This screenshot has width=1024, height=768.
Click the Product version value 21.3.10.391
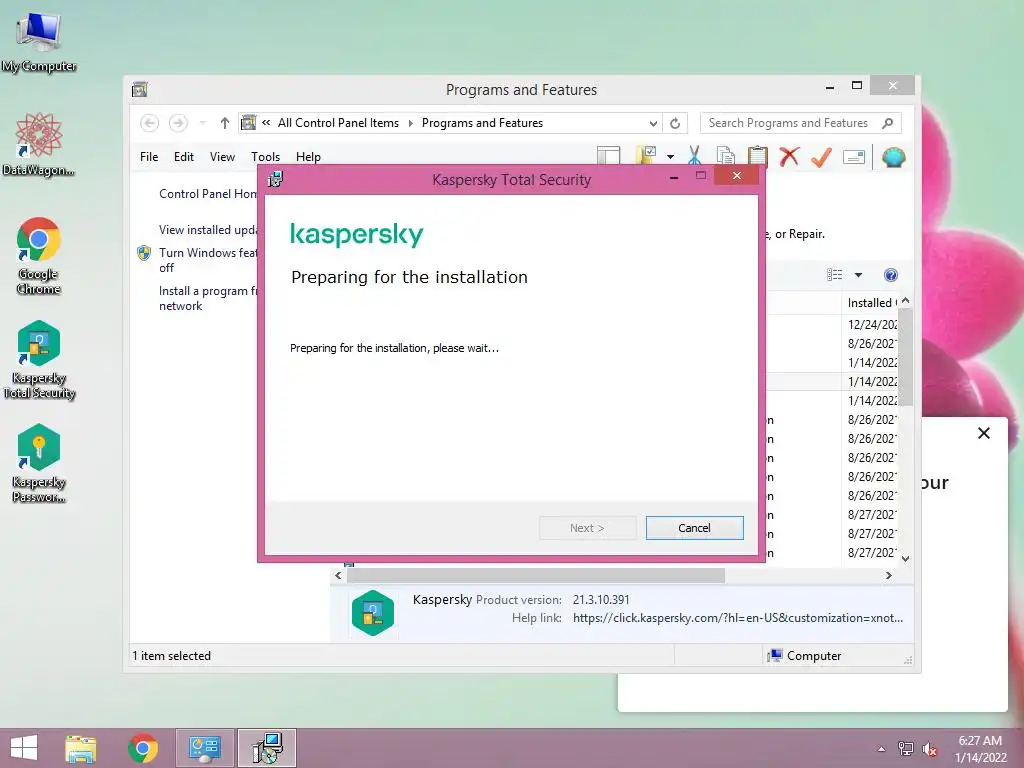(x=601, y=600)
